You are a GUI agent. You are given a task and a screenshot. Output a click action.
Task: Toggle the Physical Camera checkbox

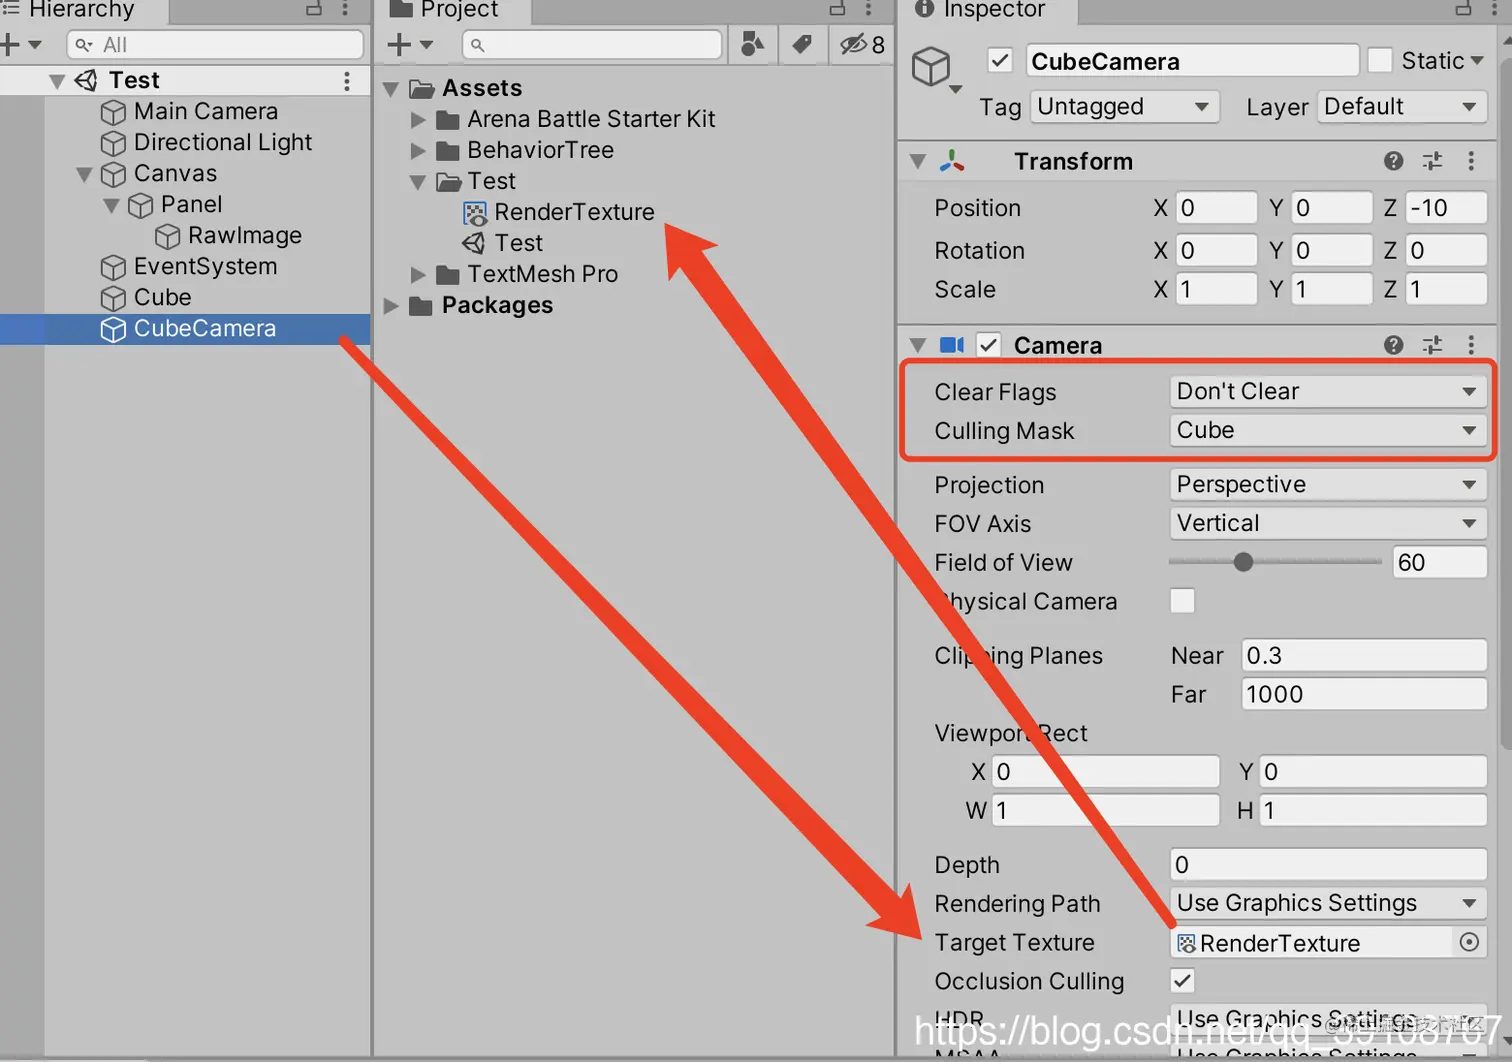1181,601
